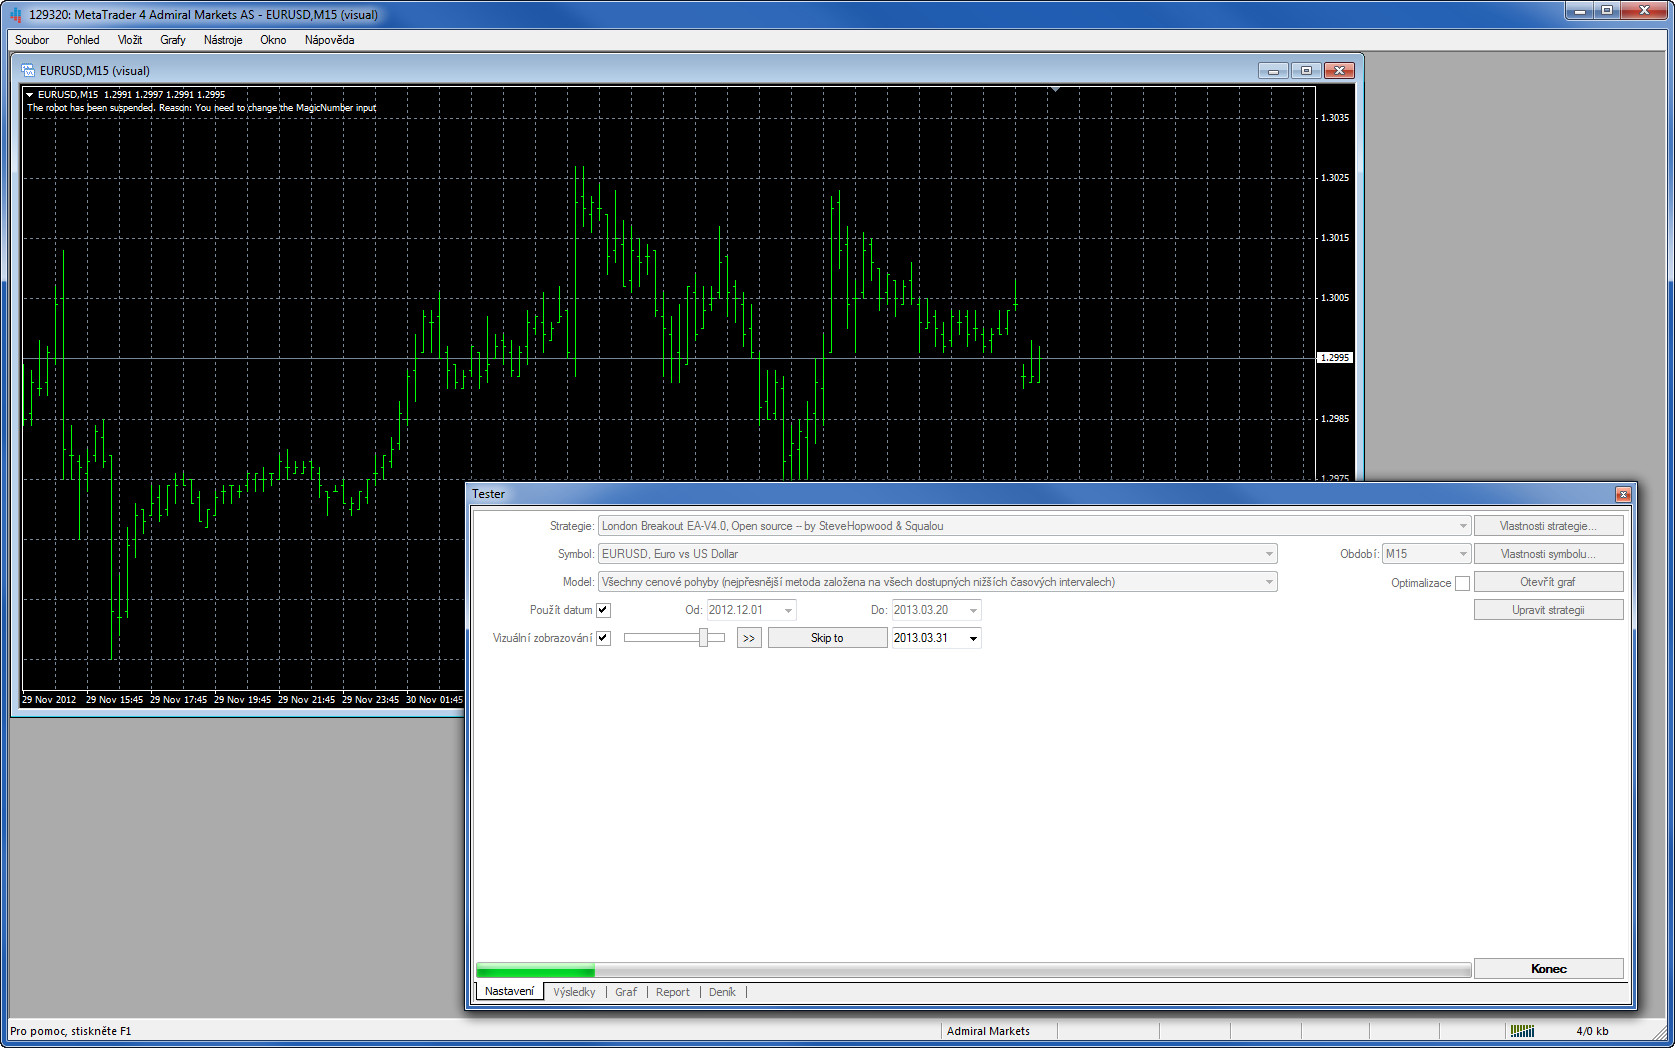Click the Vlastnosti strategie button
Viewport: 1675px width, 1048px height.
click(1547, 526)
